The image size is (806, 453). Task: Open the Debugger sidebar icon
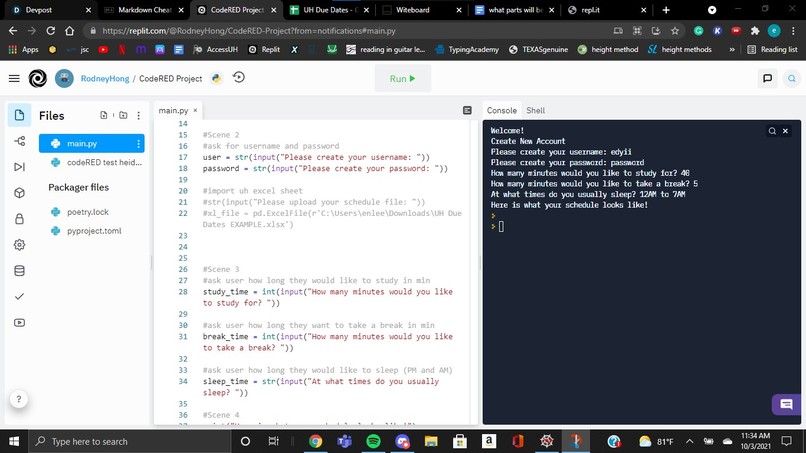[20, 167]
